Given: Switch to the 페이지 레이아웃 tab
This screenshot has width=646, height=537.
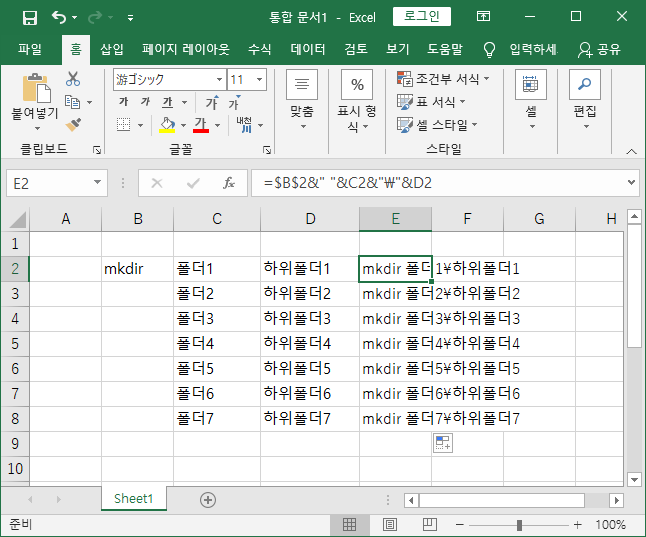Looking at the screenshot, I should [x=185, y=49].
